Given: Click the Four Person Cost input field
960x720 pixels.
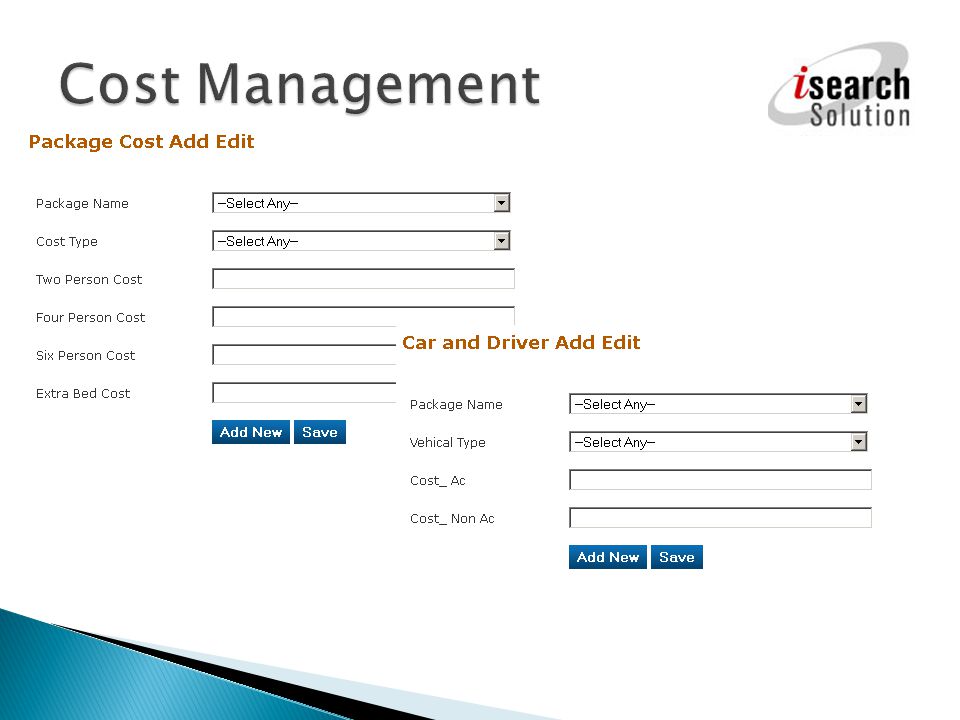Looking at the screenshot, I should click(363, 317).
